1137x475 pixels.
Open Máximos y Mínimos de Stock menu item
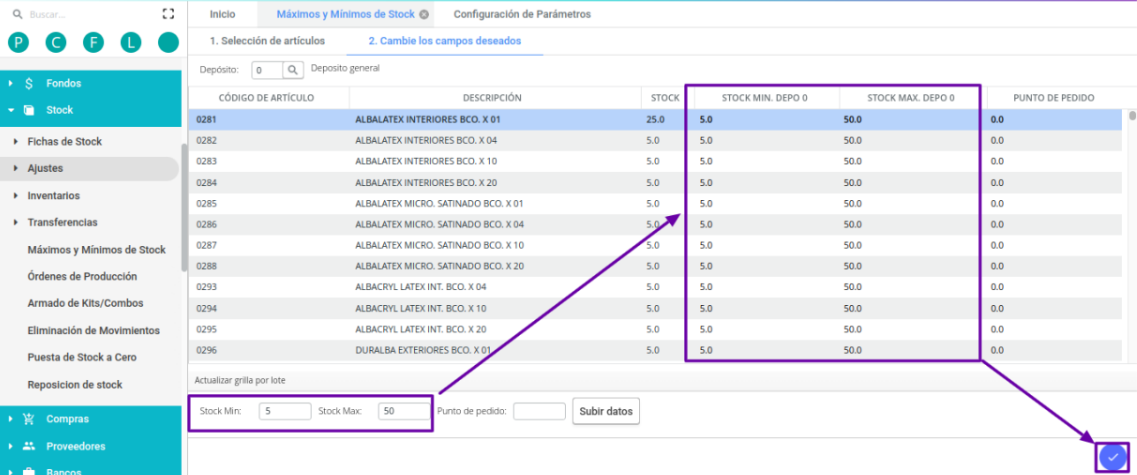click(96, 249)
